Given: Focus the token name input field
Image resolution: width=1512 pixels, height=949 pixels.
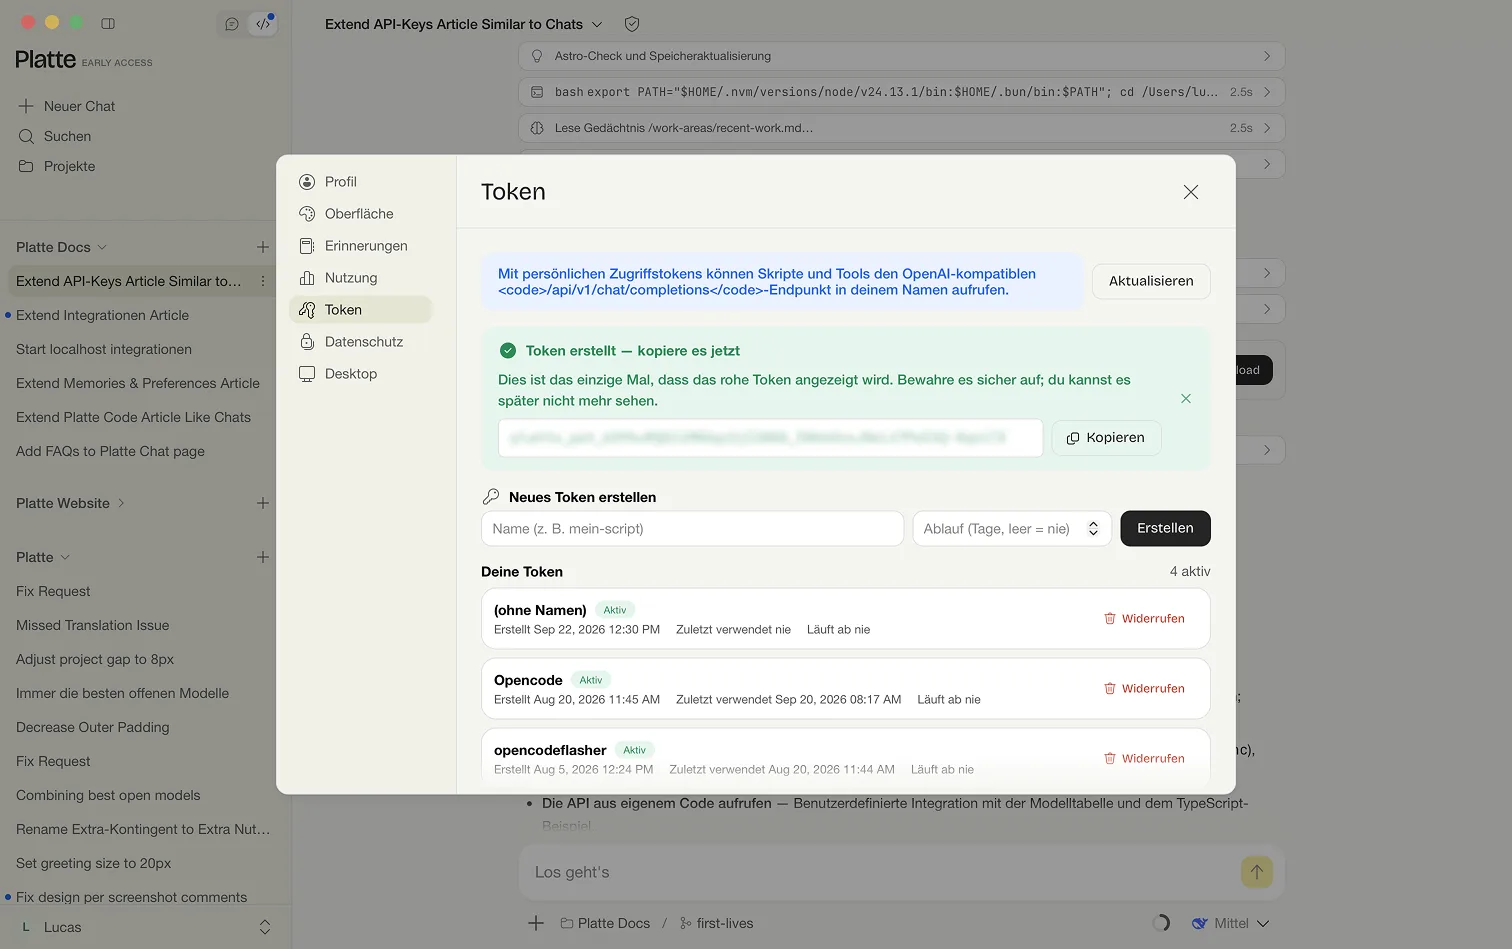Looking at the screenshot, I should point(692,529).
